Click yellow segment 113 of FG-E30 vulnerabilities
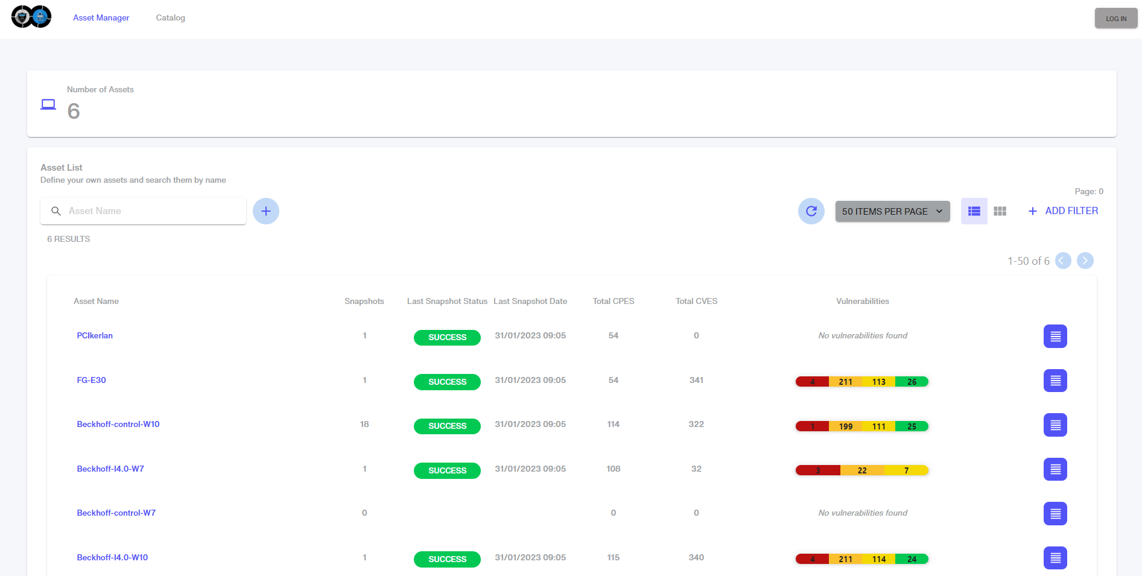Image resolution: width=1142 pixels, height=576 pixels. click(878, 382)
